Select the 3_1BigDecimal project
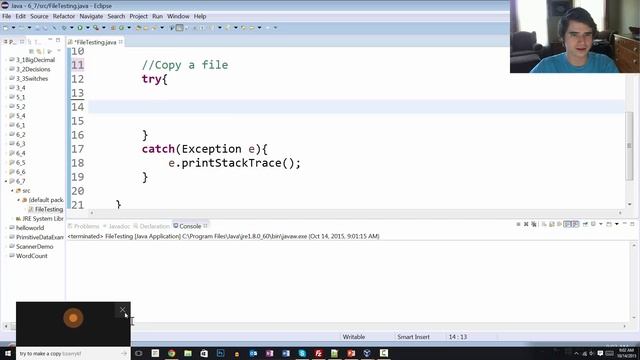 click(x=32, y=60)
